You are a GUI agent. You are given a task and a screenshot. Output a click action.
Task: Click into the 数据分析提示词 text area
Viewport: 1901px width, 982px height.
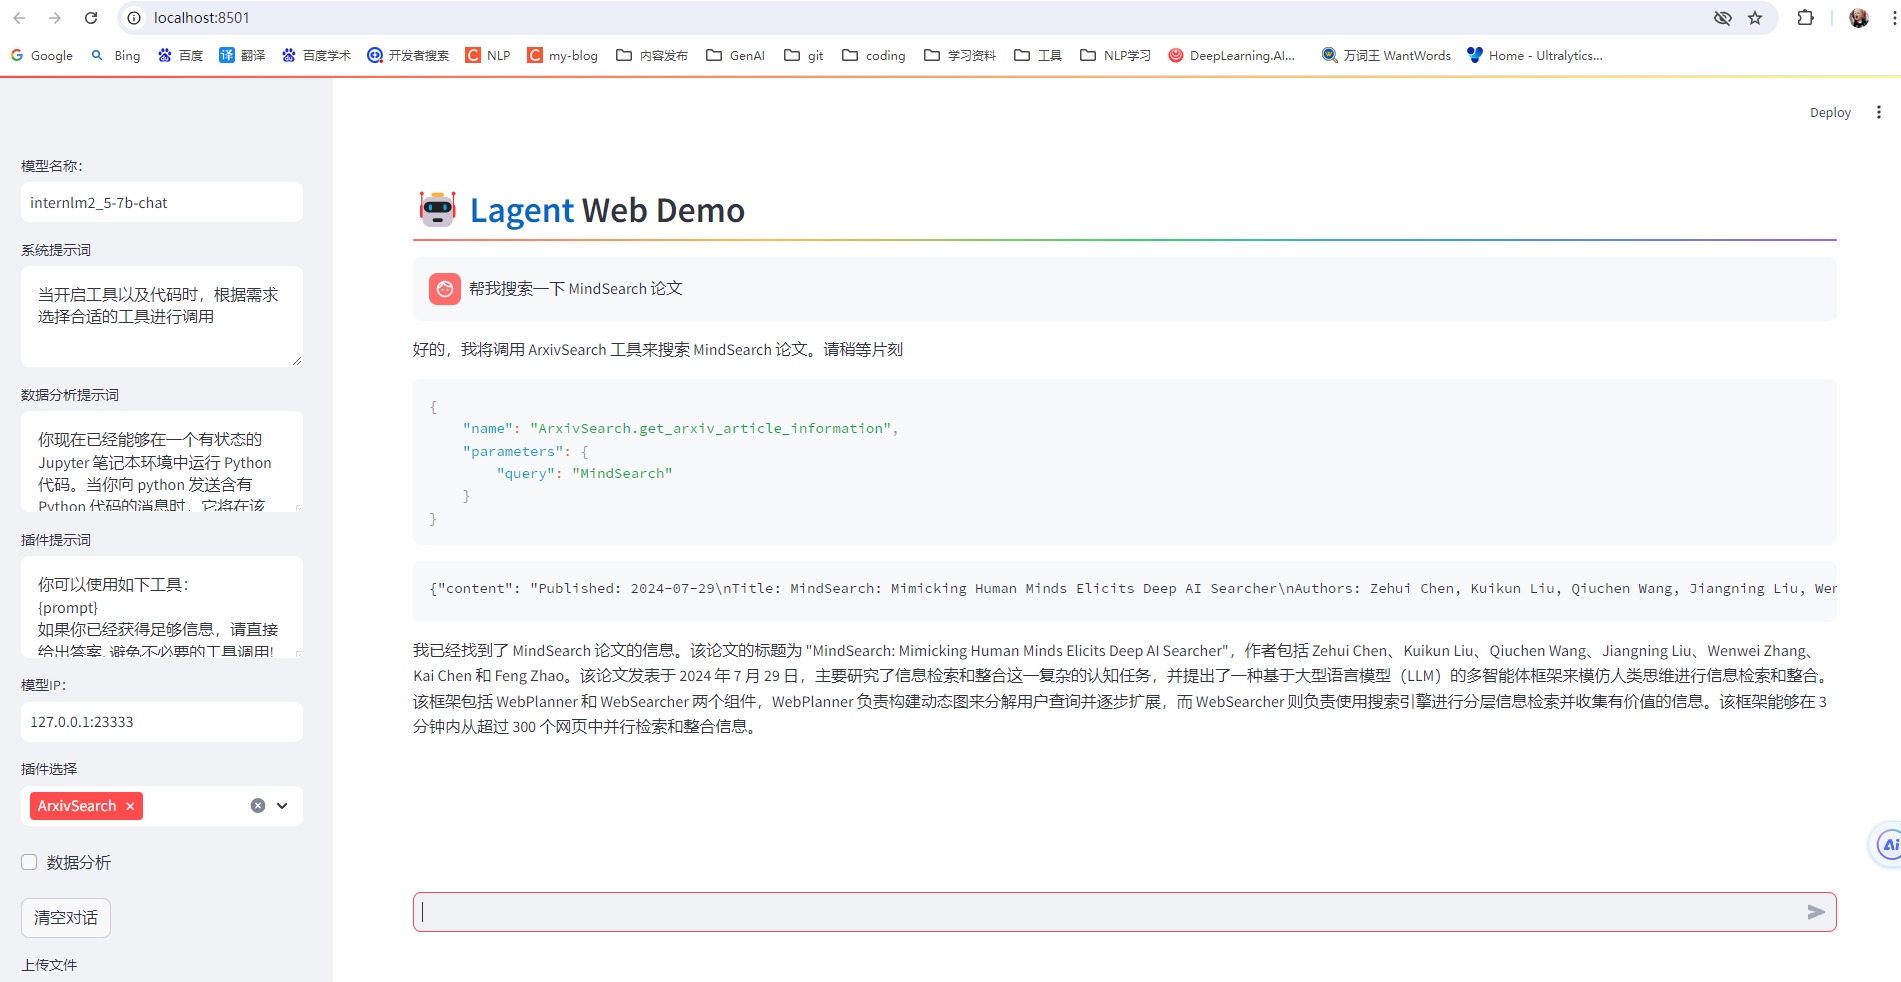coord(162,461)
